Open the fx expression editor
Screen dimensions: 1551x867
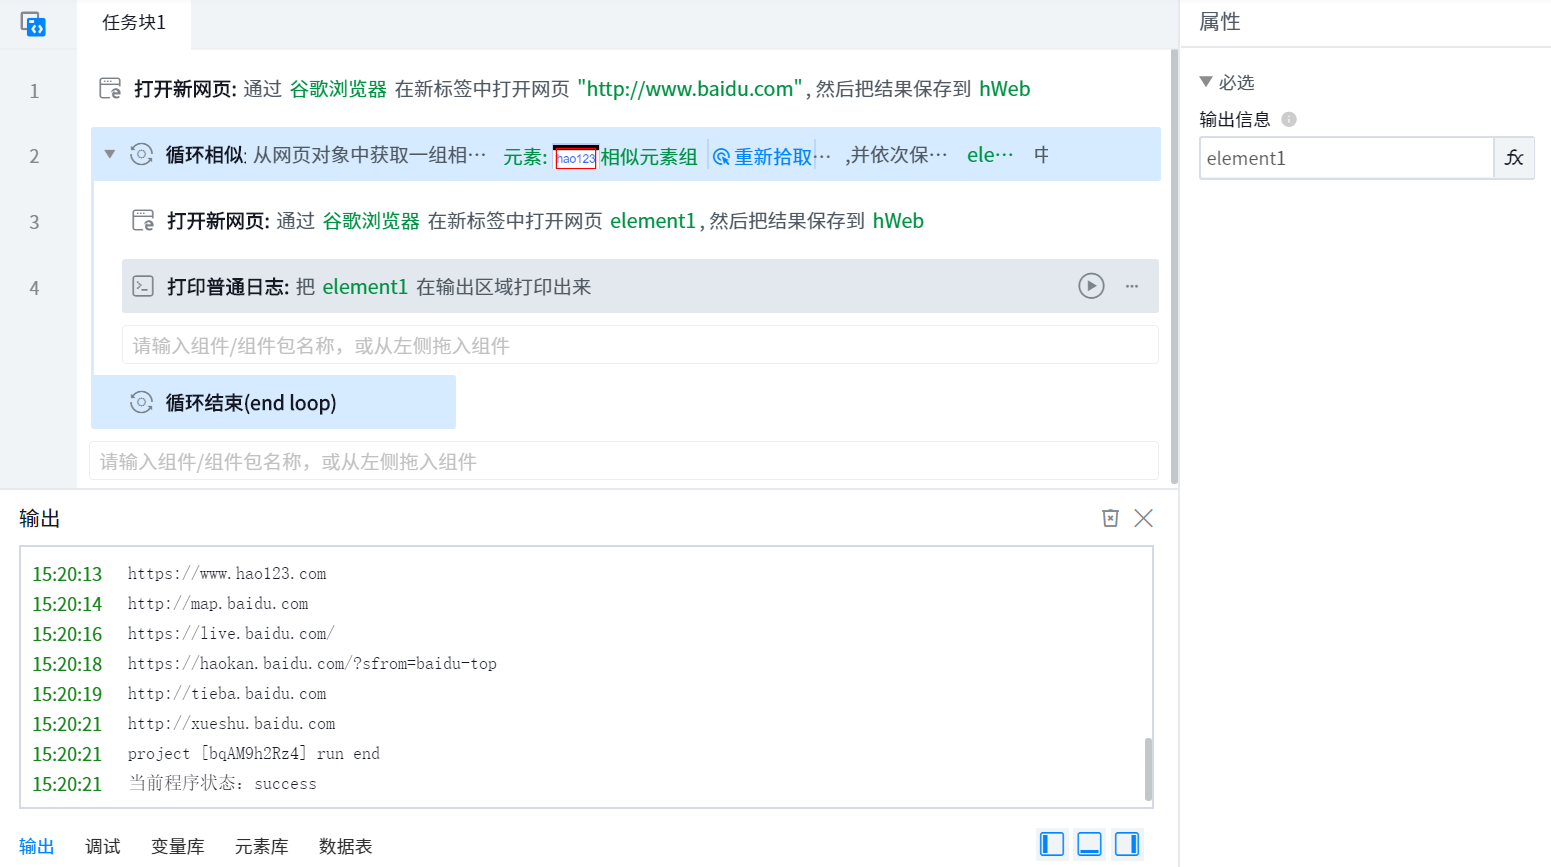click(1514, 158)
